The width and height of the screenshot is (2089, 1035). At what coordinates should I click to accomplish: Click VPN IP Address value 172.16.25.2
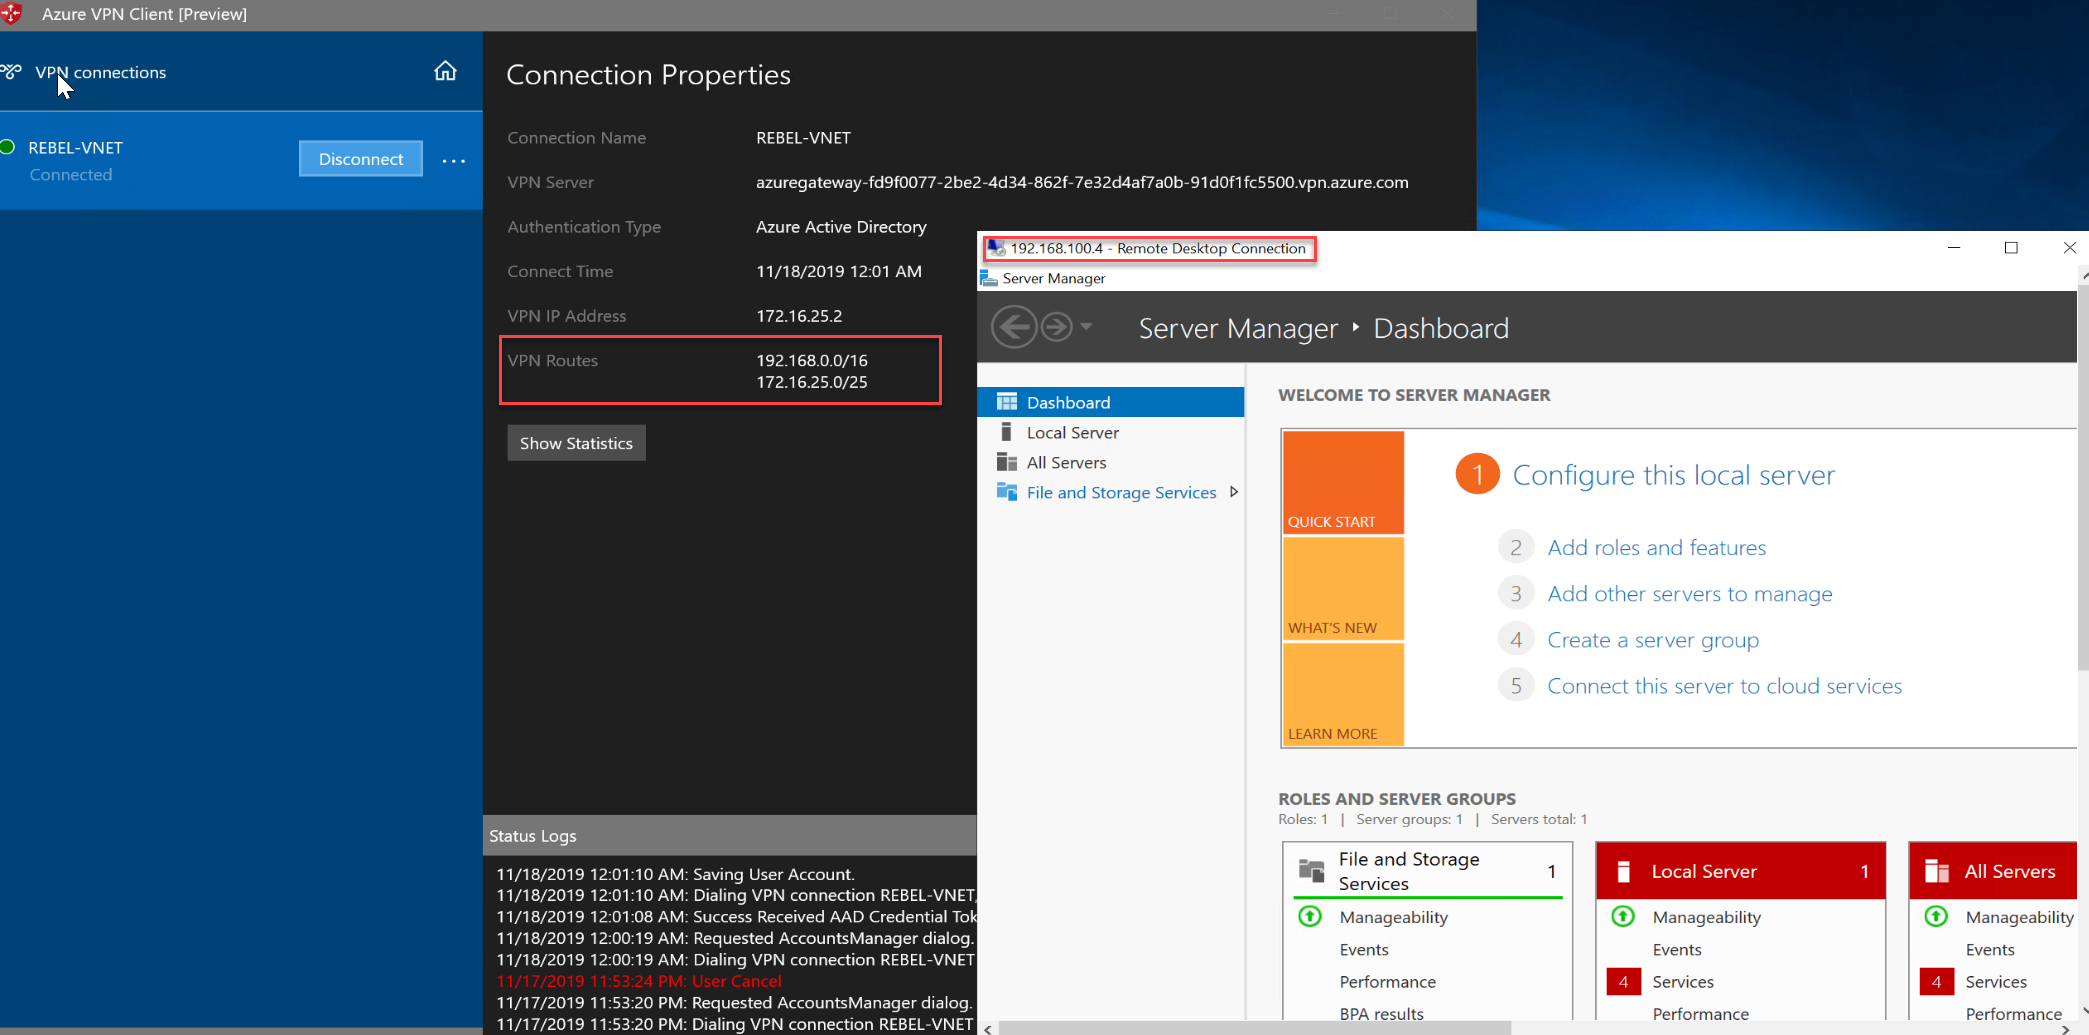(799, 315)
